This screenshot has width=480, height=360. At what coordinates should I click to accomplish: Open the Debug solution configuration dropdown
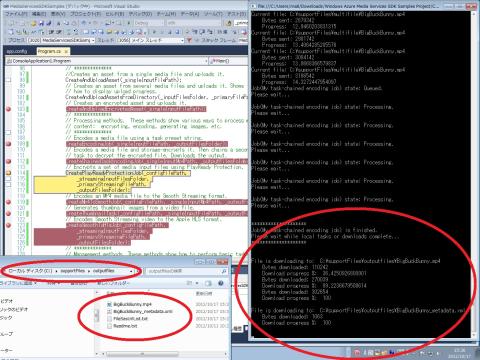(x=149, y=23)
